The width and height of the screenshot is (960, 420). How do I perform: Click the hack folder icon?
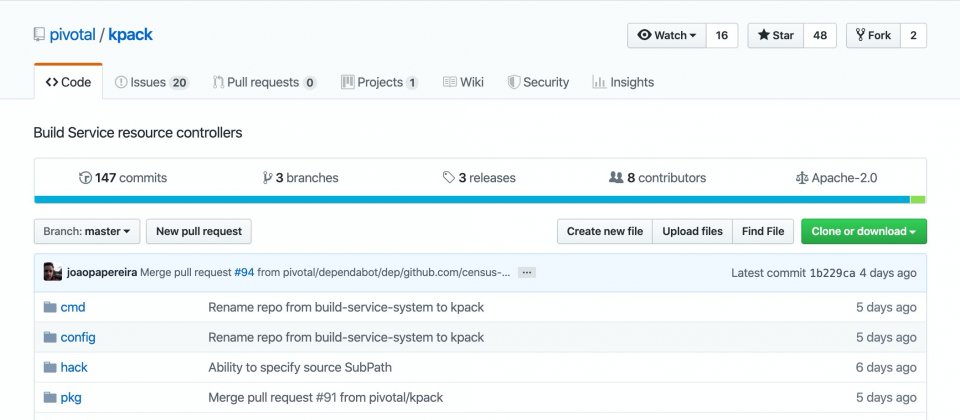pos(50,367)
